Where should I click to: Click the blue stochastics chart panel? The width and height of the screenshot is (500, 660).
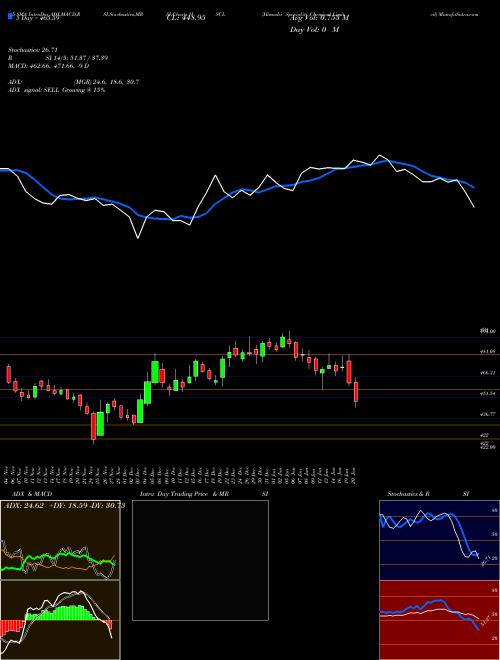pyautogui.click(x=439, y=540)
